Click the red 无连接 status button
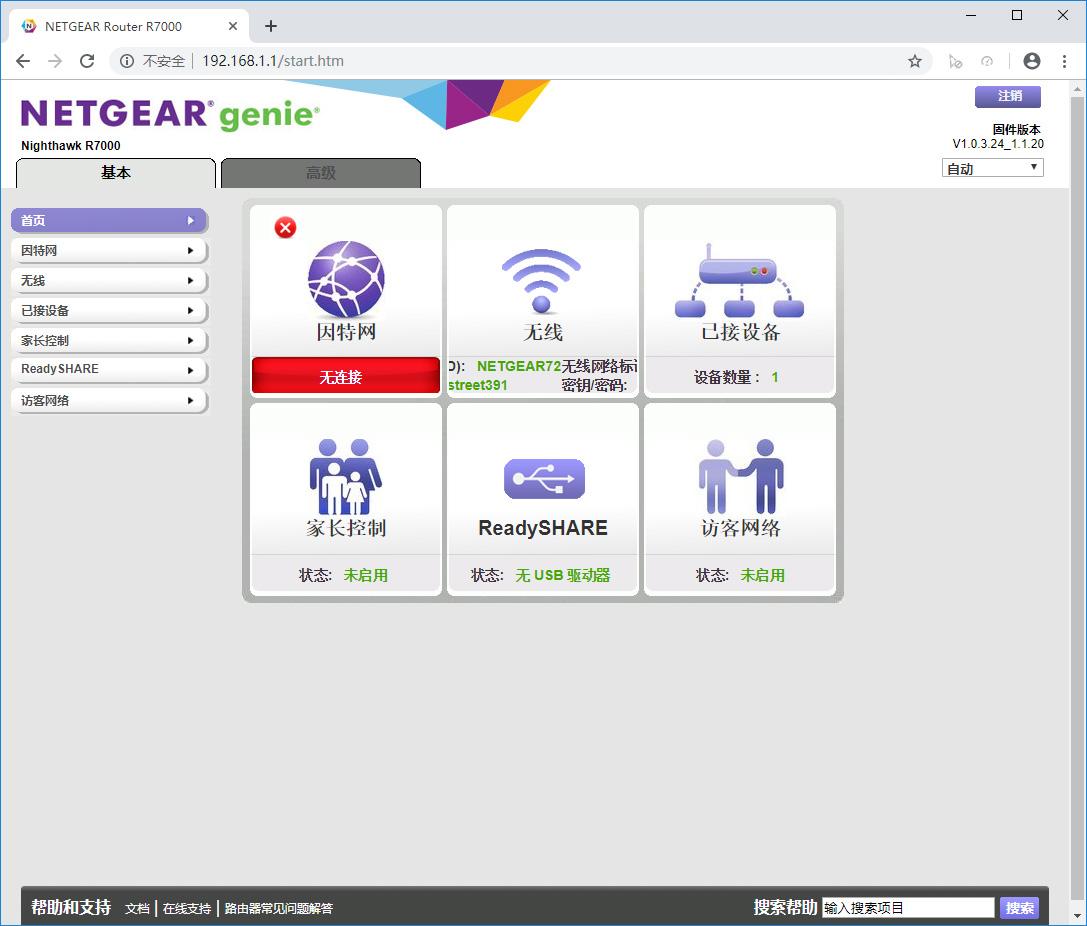The image size is (1087, 926). pos(345,376)
